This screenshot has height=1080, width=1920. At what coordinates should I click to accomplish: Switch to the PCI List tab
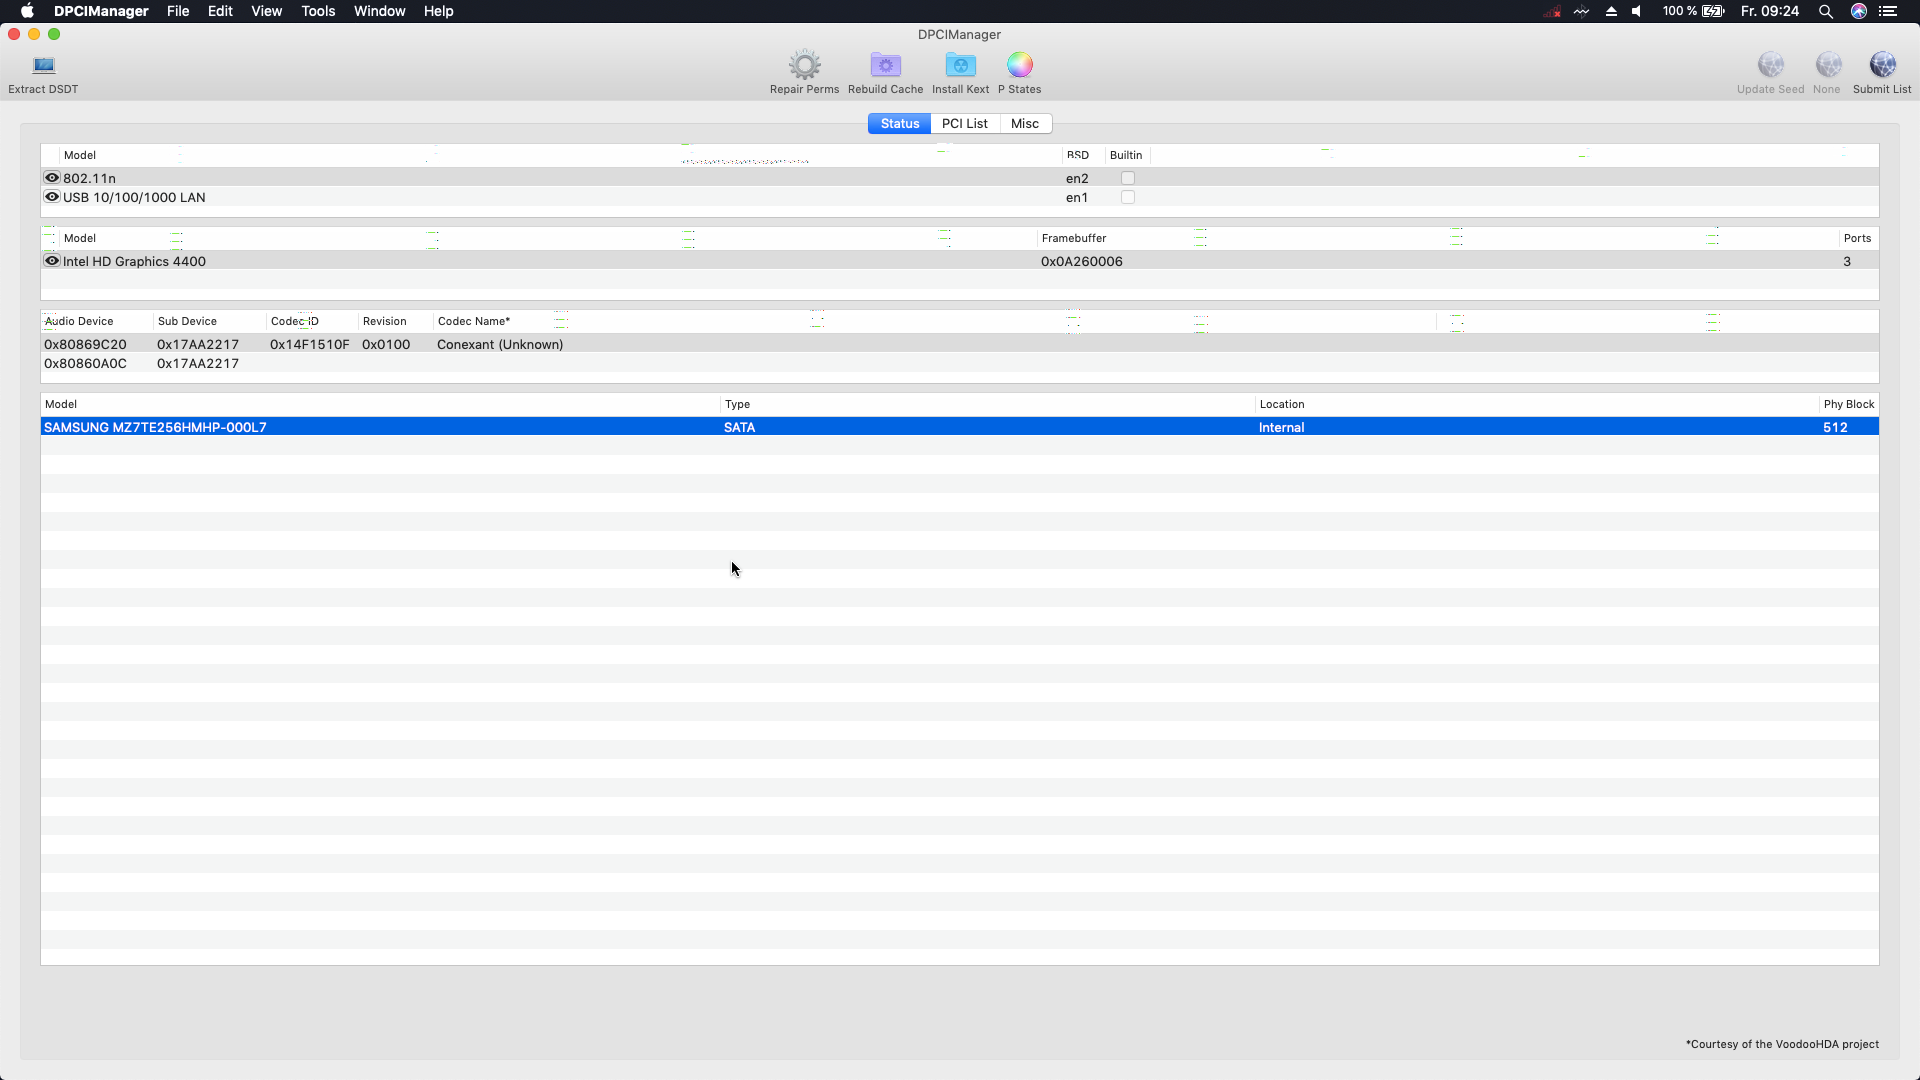(x=964, y=123)
